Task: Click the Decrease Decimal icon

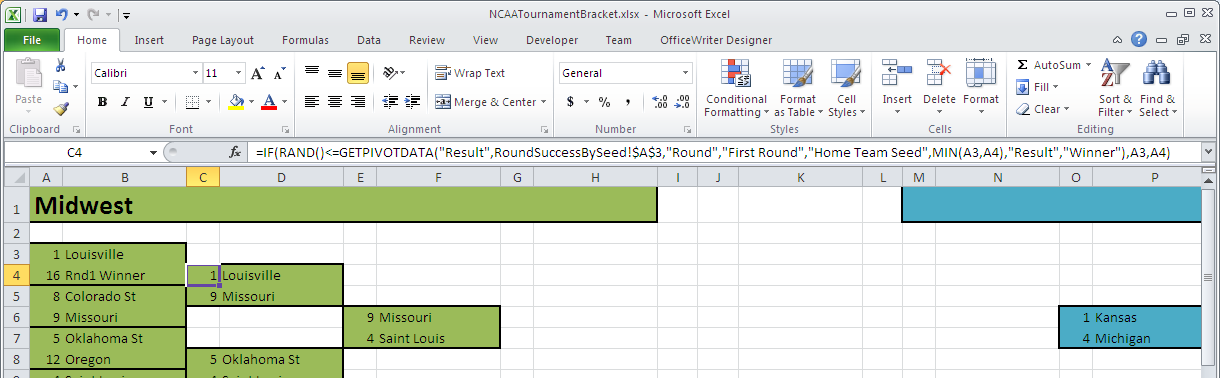Action: (x=682, y=101)
